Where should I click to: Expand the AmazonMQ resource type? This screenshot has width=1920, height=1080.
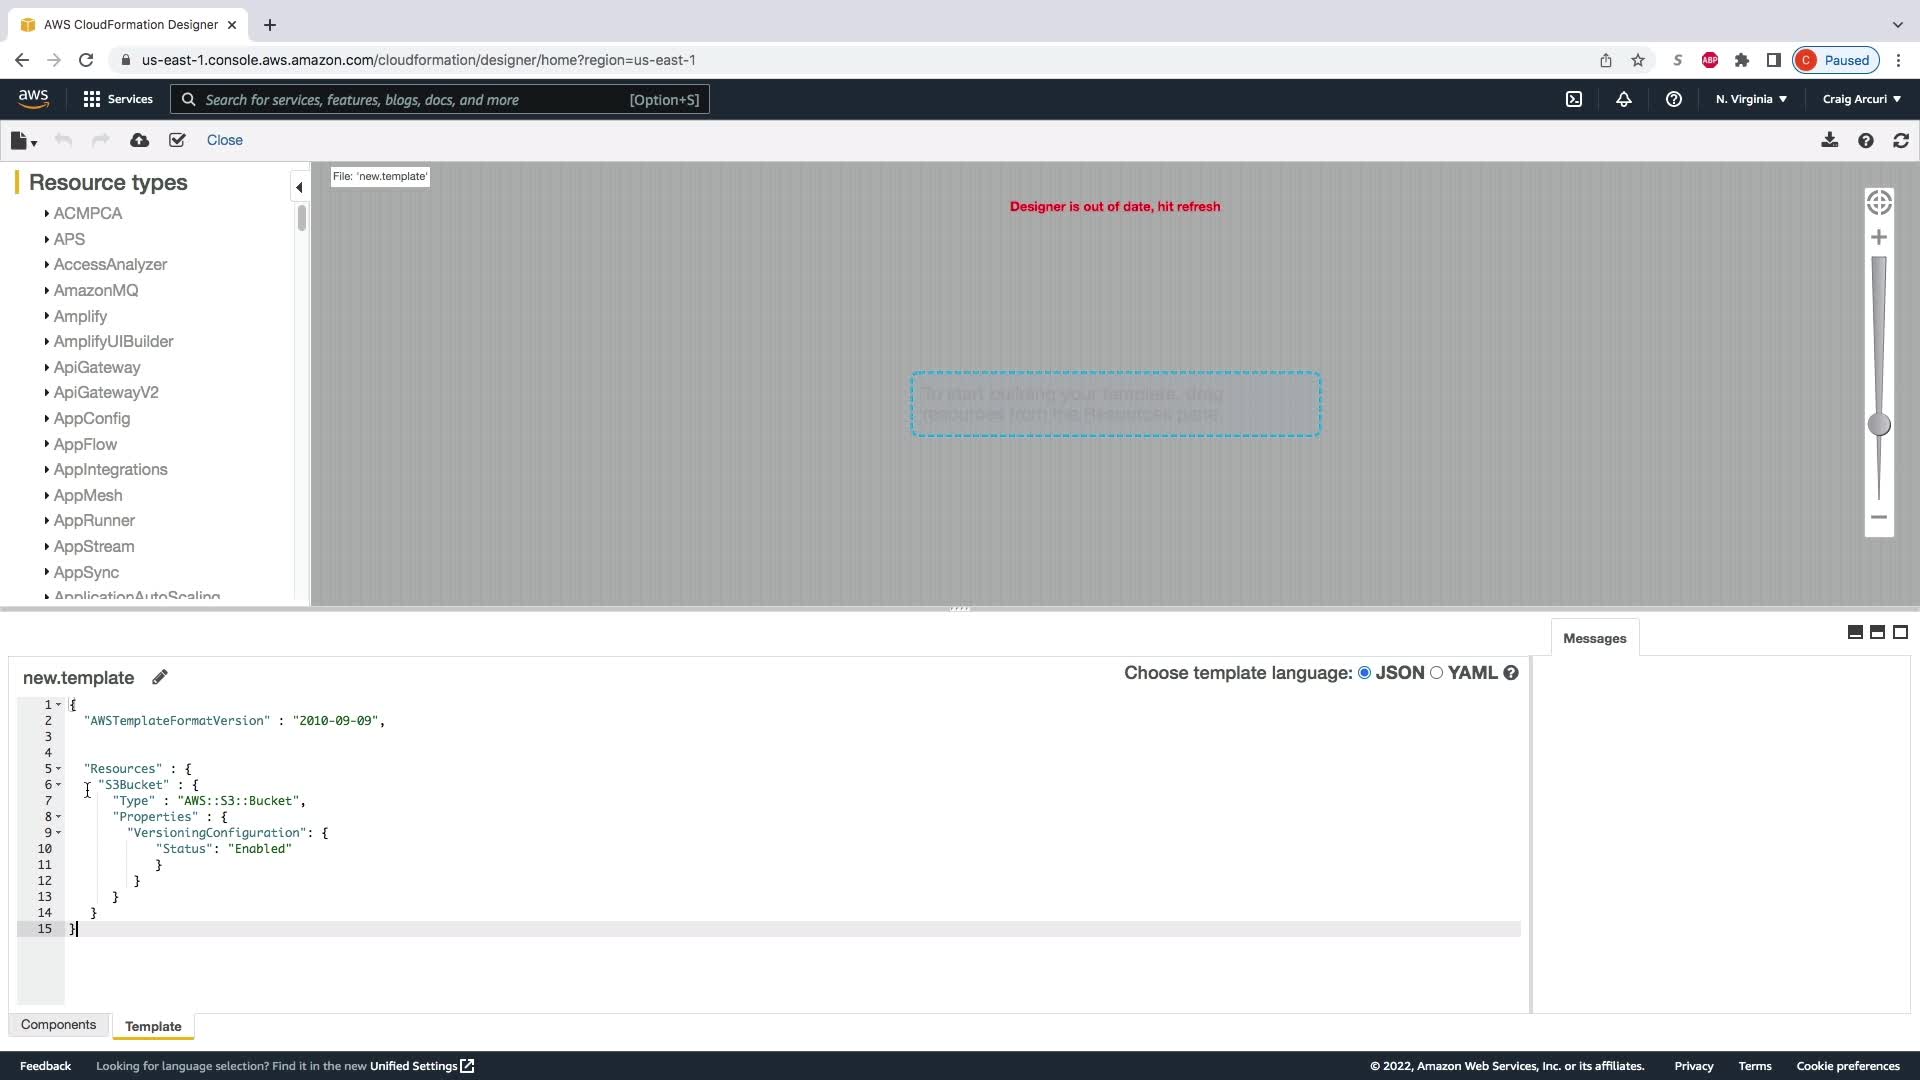coord(96,290)
